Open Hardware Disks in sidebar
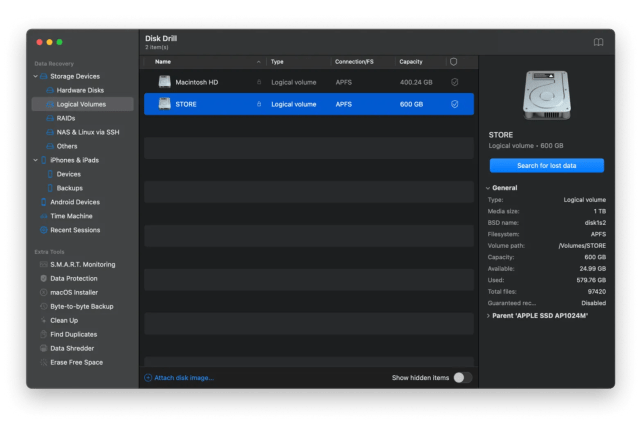 tap(82, 90)
